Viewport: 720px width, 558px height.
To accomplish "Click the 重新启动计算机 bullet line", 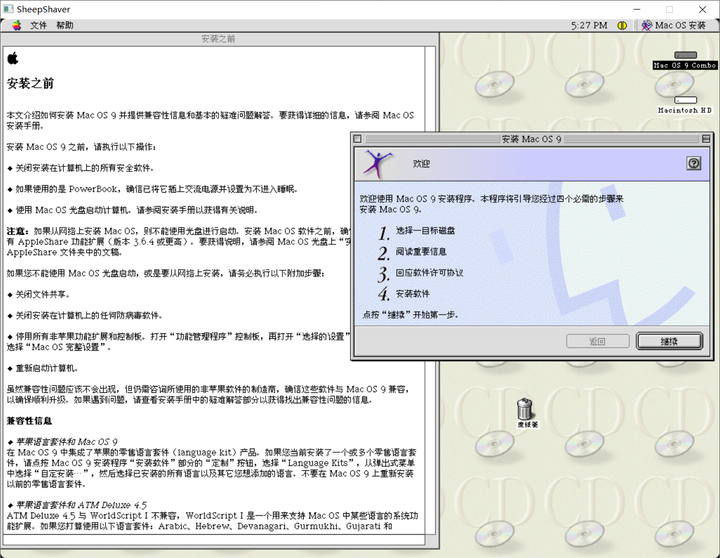I will point(46,368).
